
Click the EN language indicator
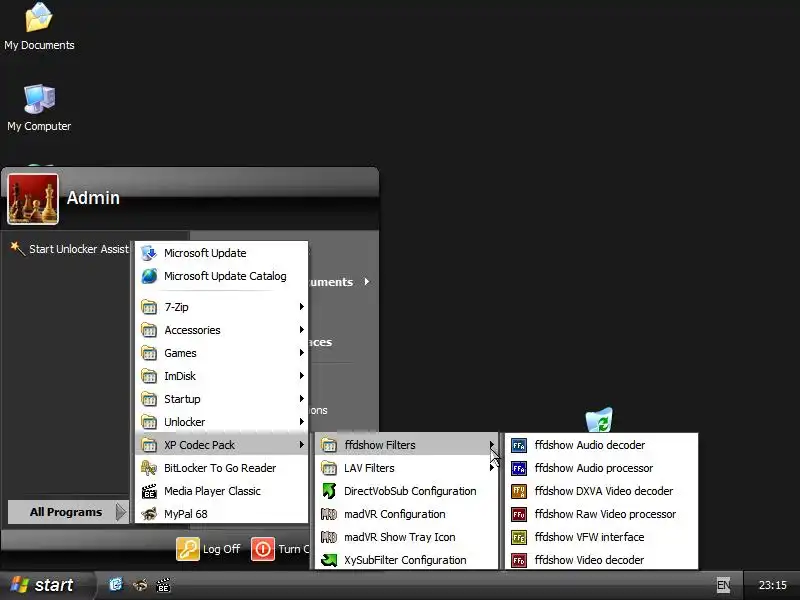coord(723,585)
